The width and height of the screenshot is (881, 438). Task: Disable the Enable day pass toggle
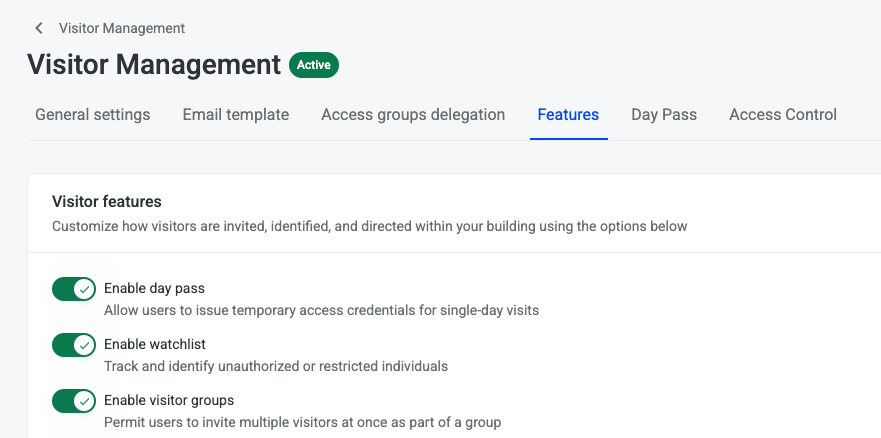point(74,289)
